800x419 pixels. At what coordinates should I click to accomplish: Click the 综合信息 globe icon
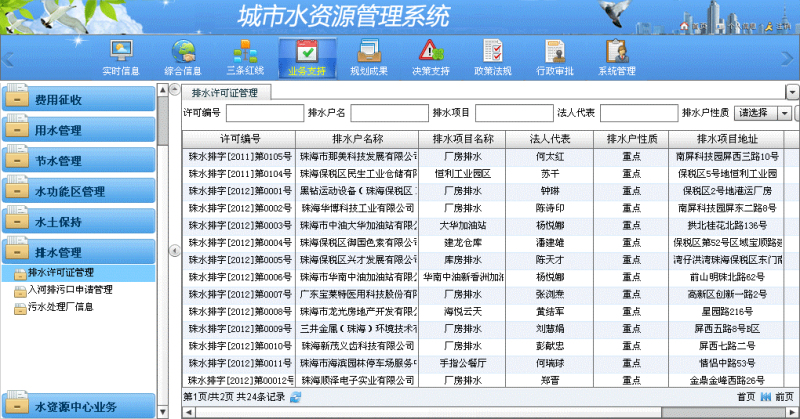click(183, 50)
